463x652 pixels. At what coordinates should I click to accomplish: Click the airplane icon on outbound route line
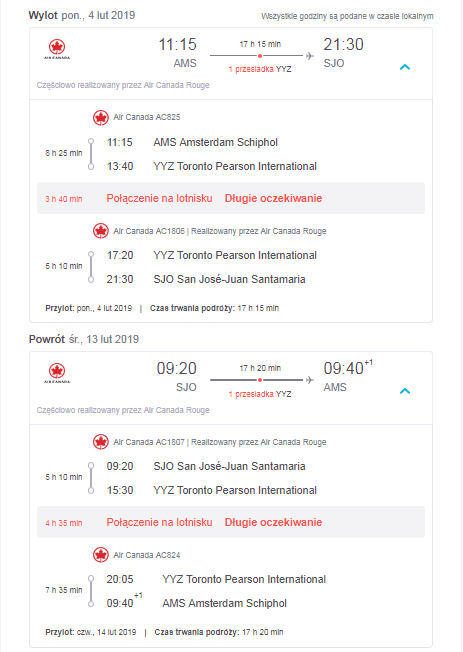[309, 56]
